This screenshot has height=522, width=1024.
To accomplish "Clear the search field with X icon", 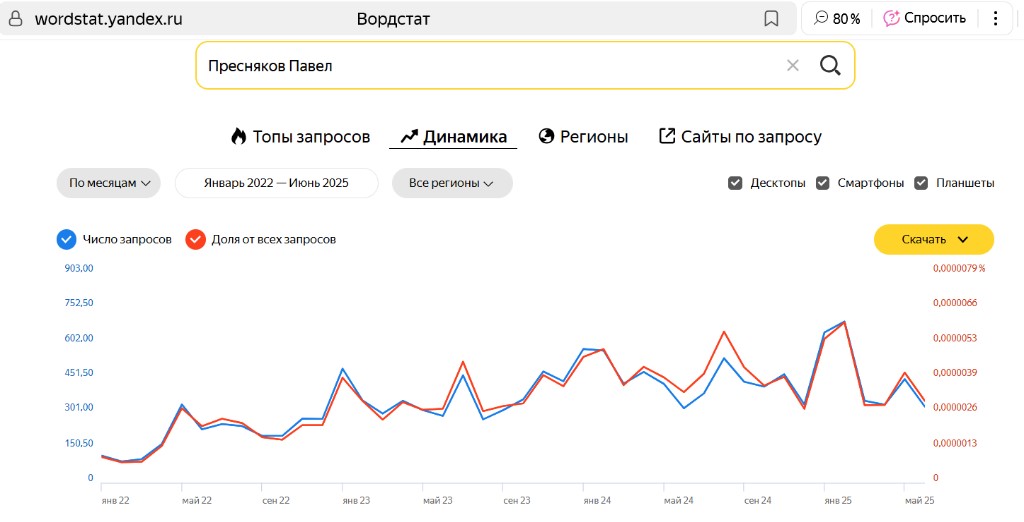I will tap(792, 66).
